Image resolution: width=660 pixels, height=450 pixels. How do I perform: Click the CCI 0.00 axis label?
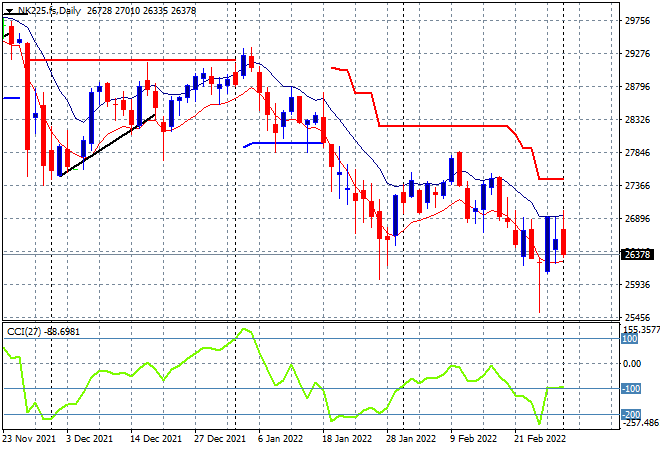tap(632, 364)
